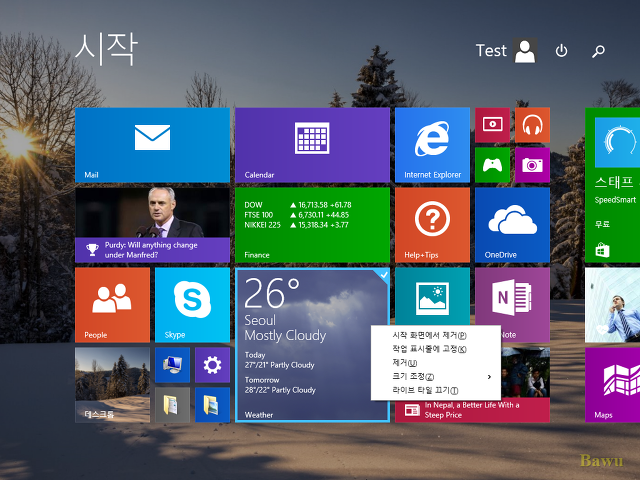
Task: Open the pictures folder tile on blue background
Action: pyautogui.click(x=212, y=405)
